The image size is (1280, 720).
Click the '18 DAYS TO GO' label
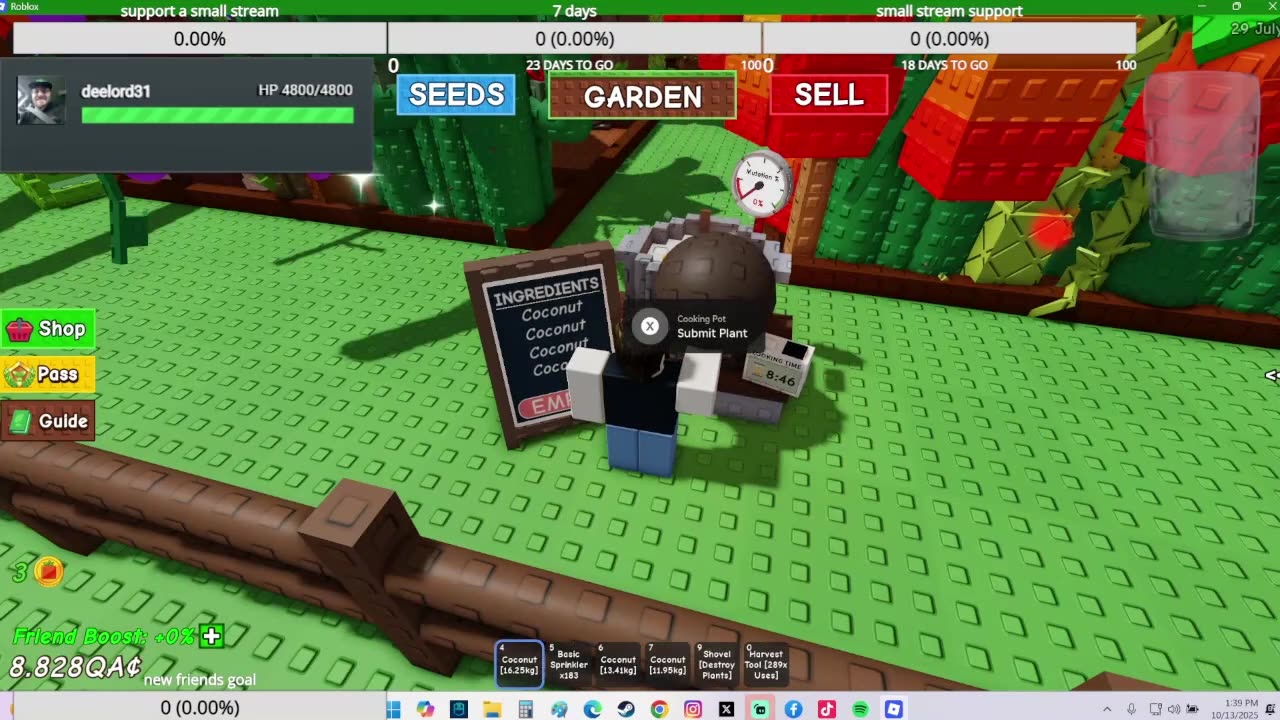[x=945, y=65]
